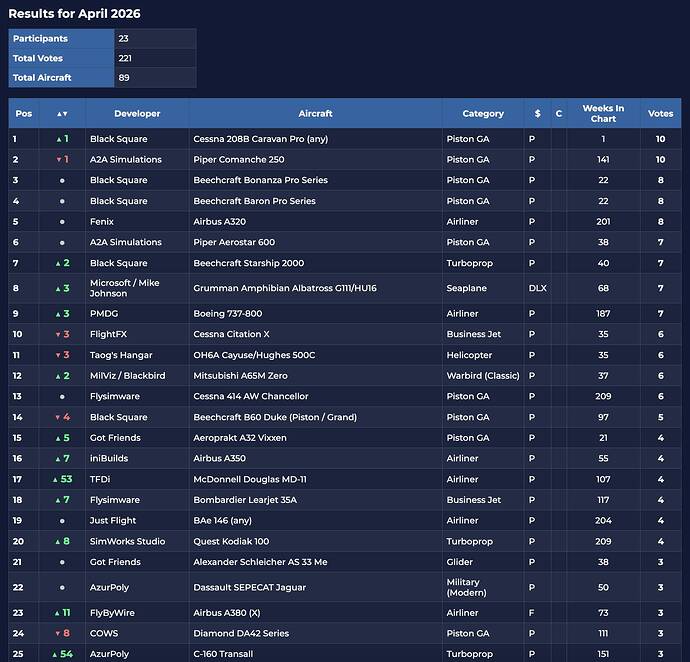
Task: Sort table by Category column header
Action: (483, 114)
